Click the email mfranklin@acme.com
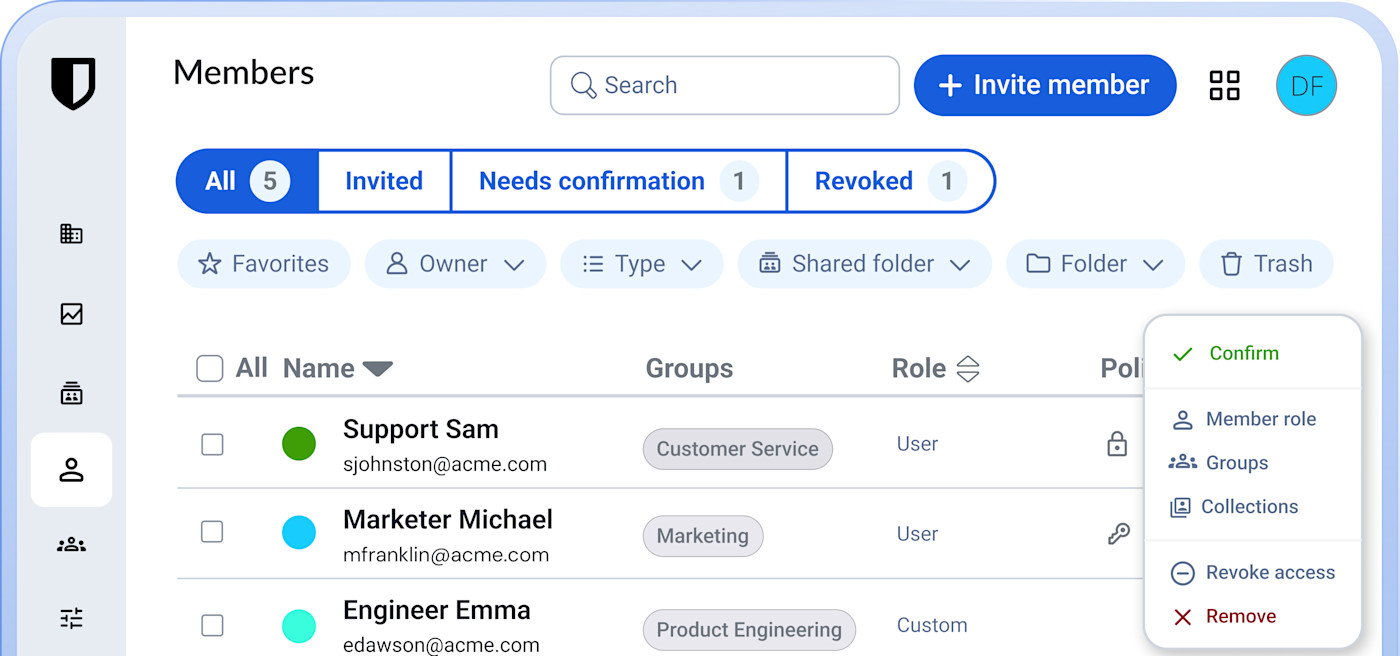This screenshot has height=656, width=1400. 446,555
